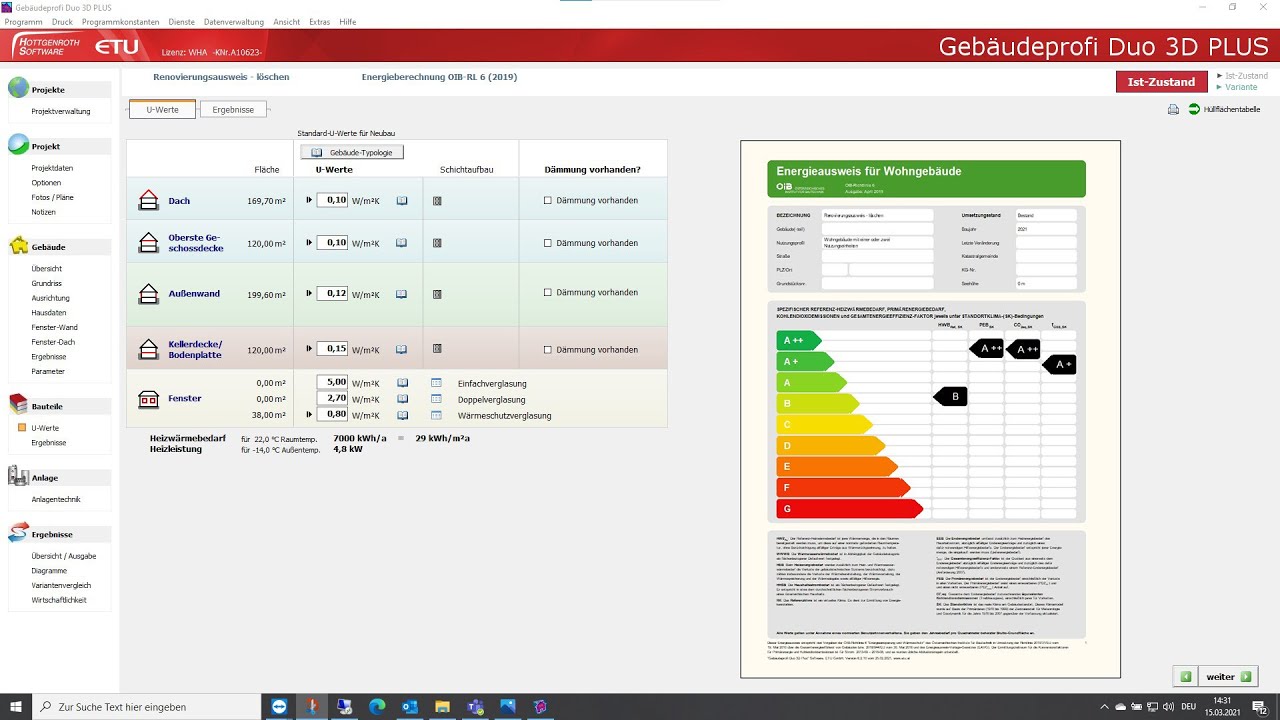Click the arrow marker before the 0,80 window U-value
Viewport: 1280px width, 720px height.
(309, 414)
